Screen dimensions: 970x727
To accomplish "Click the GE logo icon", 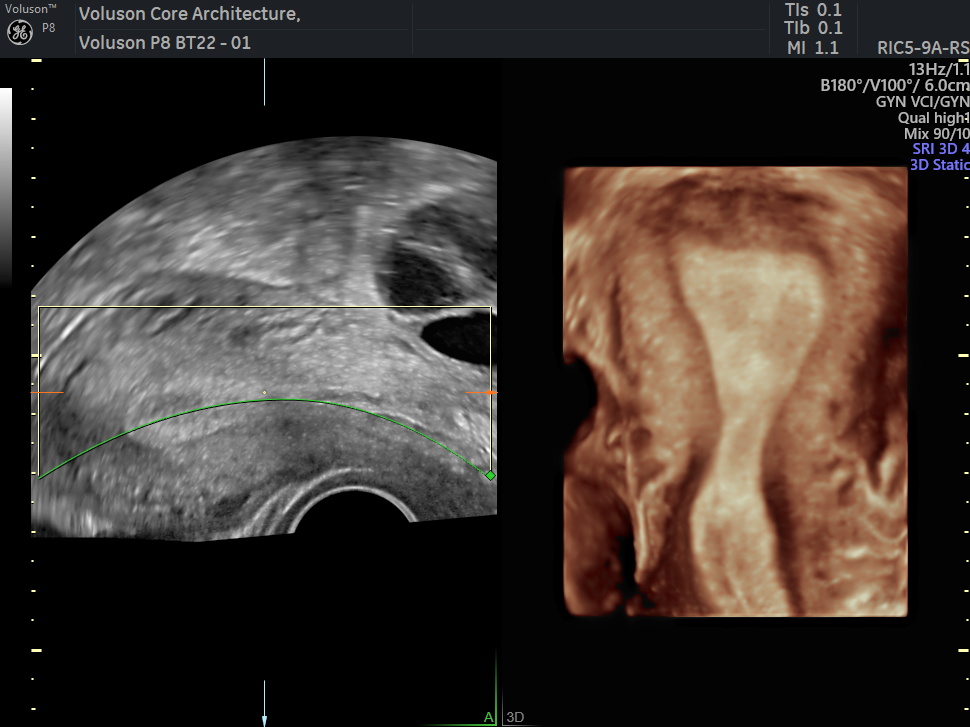I will pos(19,32).
